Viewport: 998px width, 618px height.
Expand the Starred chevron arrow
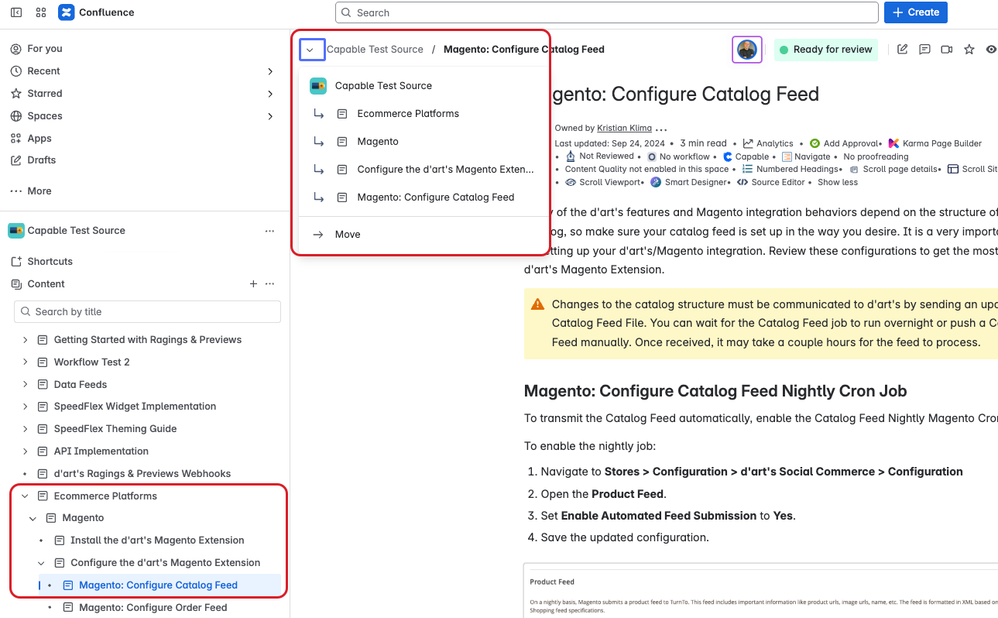coord(270,94)
